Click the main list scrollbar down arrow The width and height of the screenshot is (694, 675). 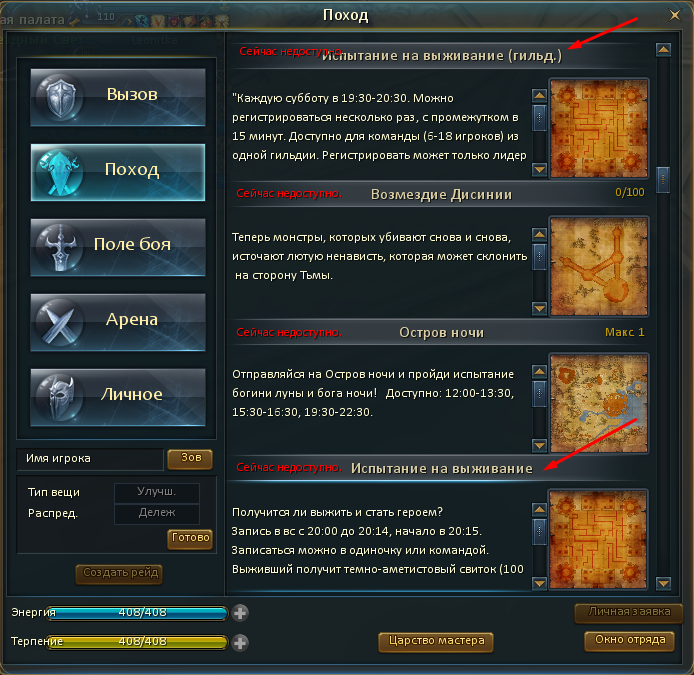point(663,583)
